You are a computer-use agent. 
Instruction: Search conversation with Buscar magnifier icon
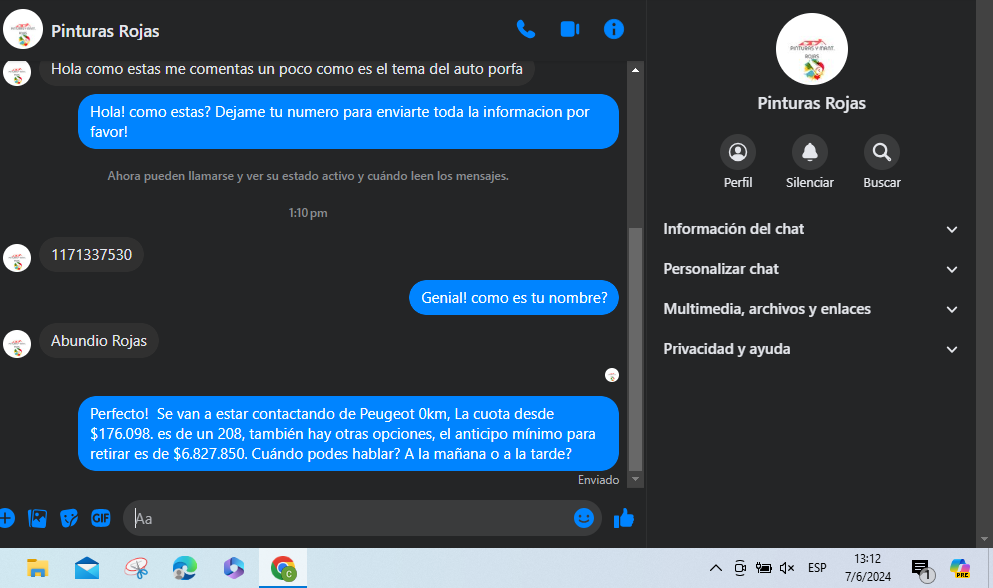pyautogui.click(x=882, y=152)
